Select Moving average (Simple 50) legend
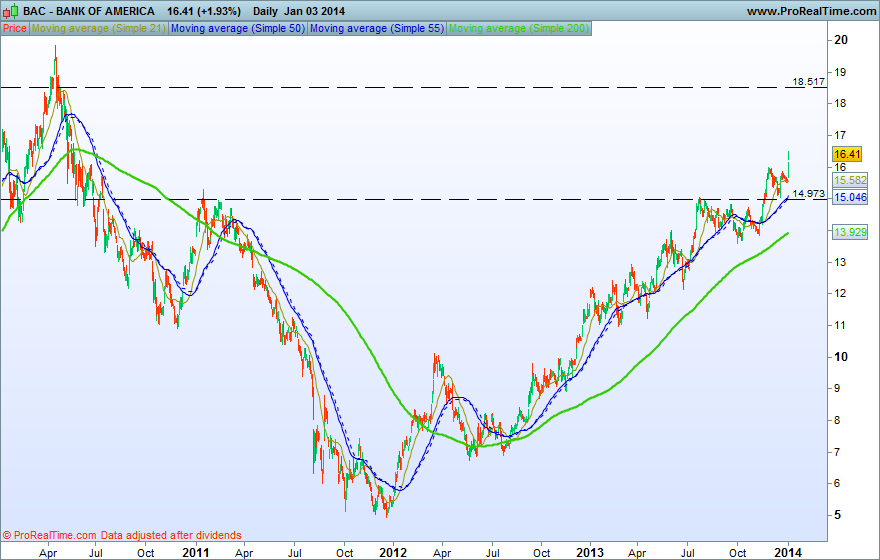 tap(238, 28)
